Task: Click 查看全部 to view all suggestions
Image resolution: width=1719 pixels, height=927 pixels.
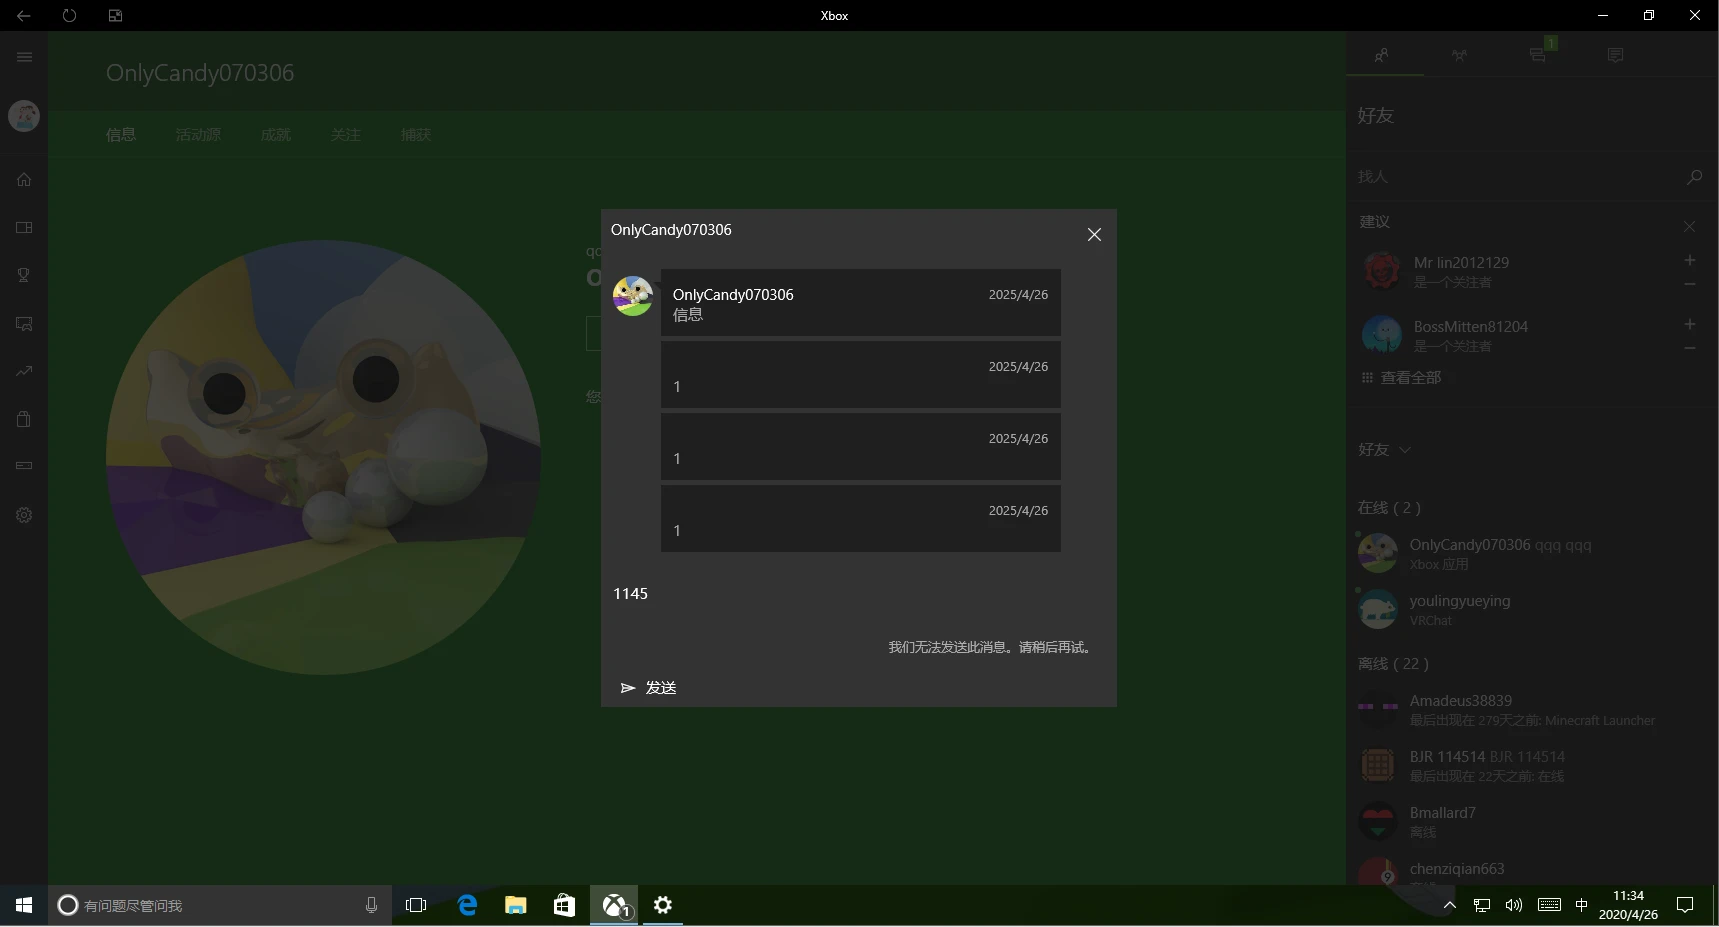Action: pyautogui.click(x=1410, y=378)
